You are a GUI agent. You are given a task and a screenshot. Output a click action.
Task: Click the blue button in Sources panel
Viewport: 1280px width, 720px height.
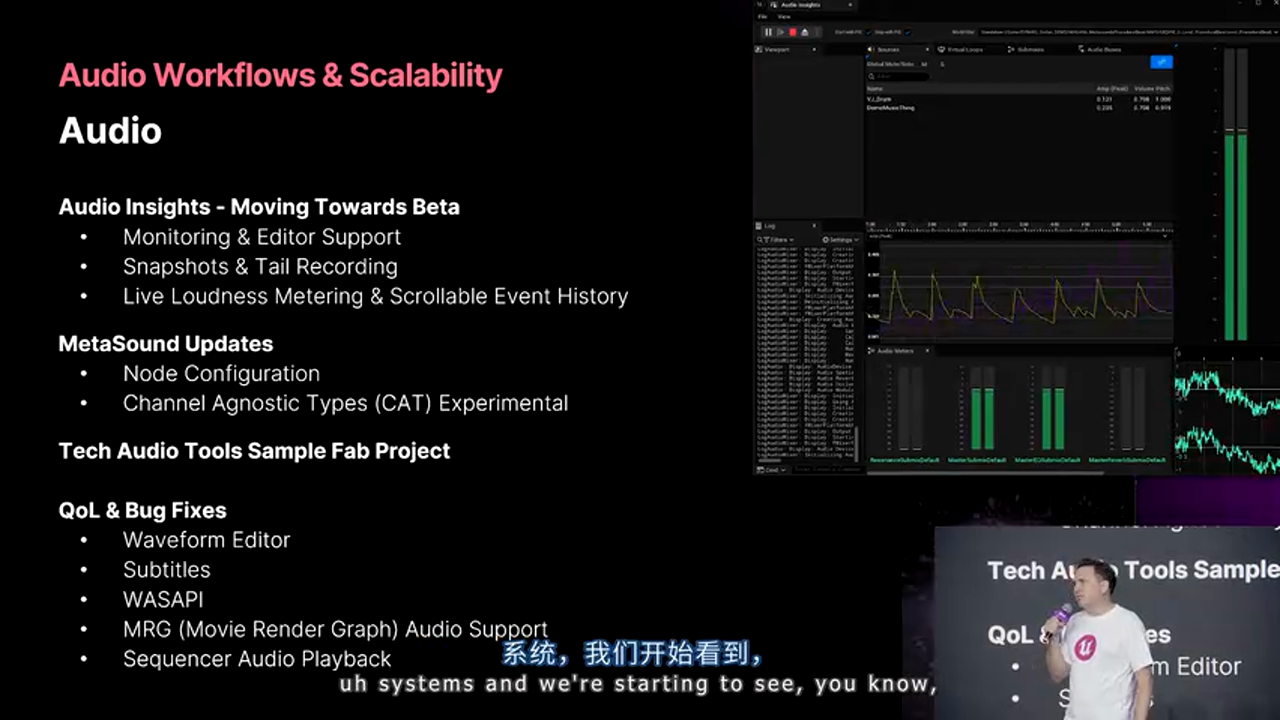point(1160,62)
